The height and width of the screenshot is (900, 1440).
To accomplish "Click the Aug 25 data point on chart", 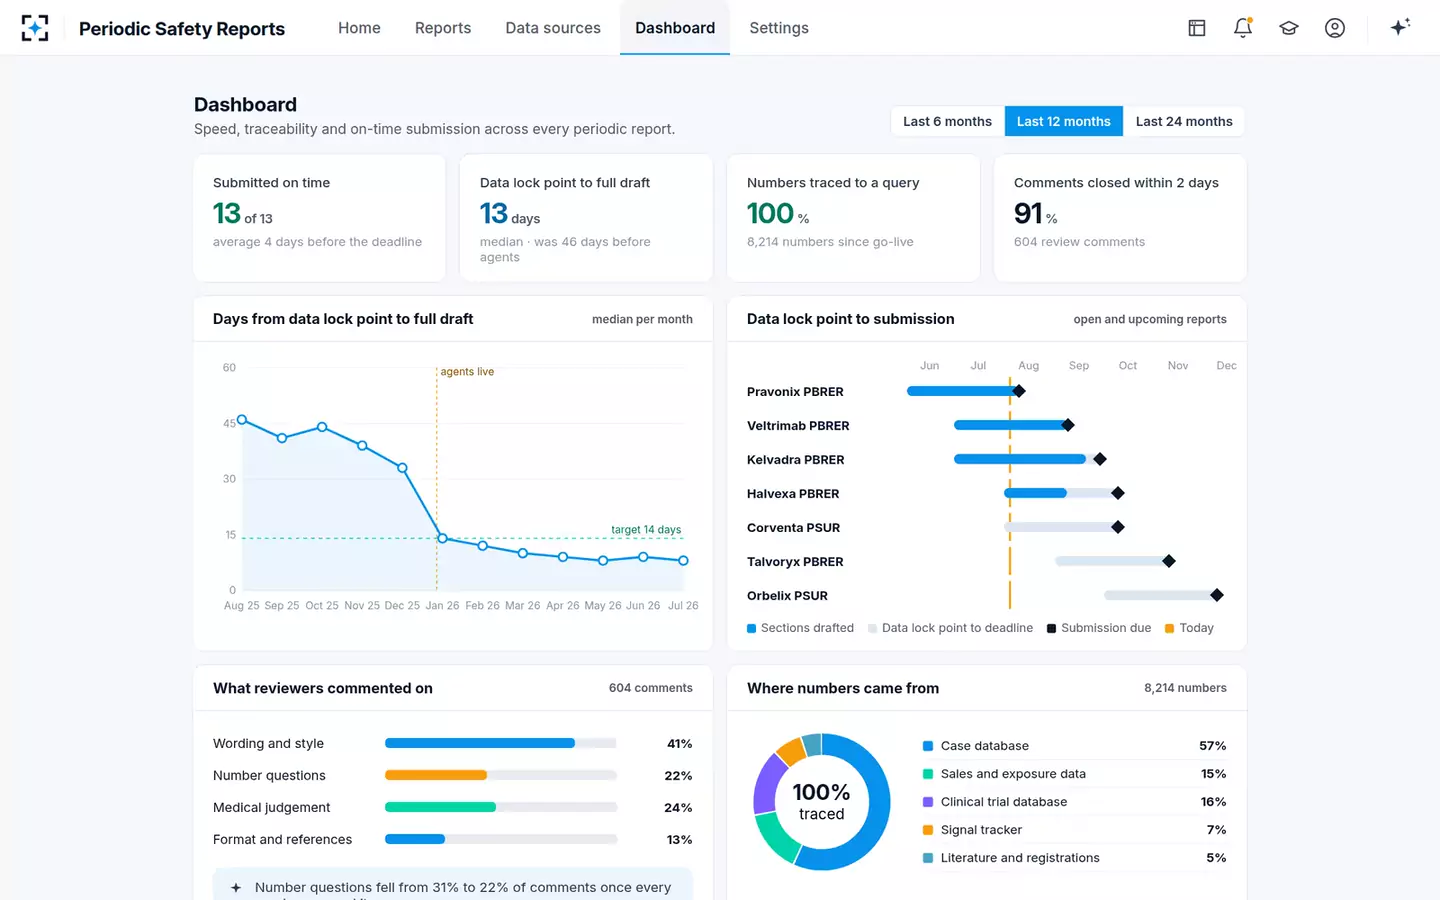I will tap(242, 420).
